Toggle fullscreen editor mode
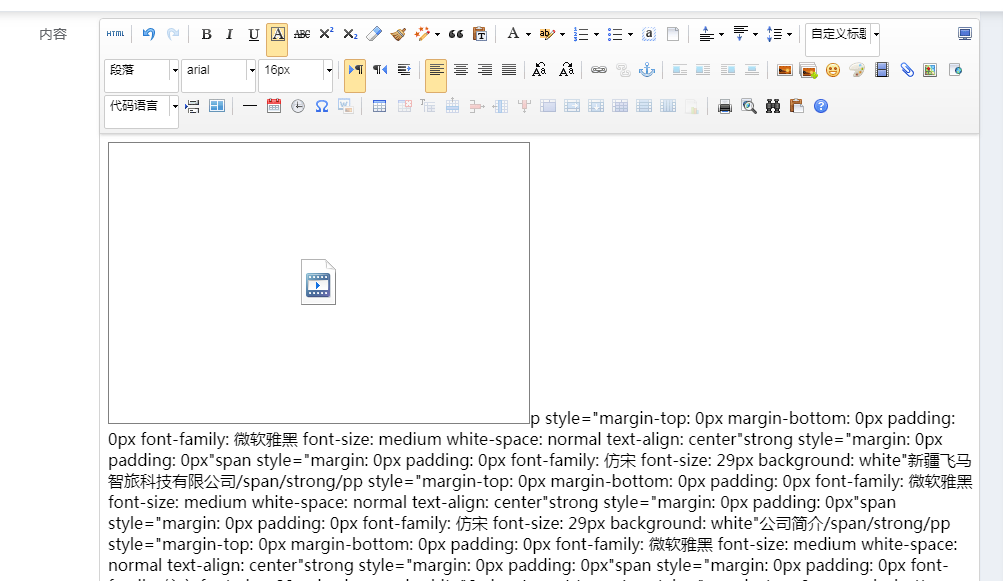The image size is (1003, 581). pyautogui.click(x=964, y=34)
